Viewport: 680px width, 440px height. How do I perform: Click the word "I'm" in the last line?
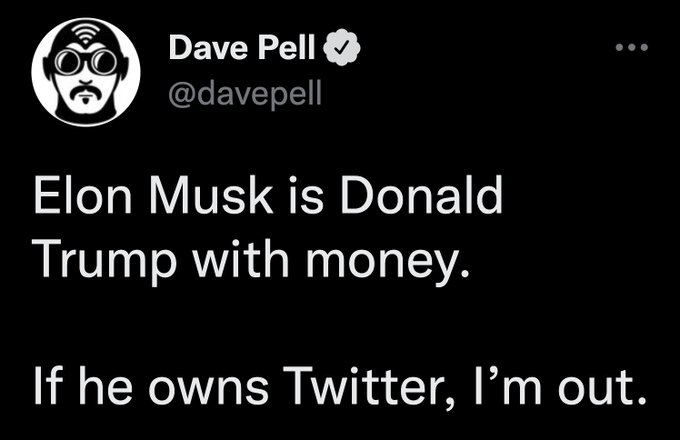click(x=493, y=384)
